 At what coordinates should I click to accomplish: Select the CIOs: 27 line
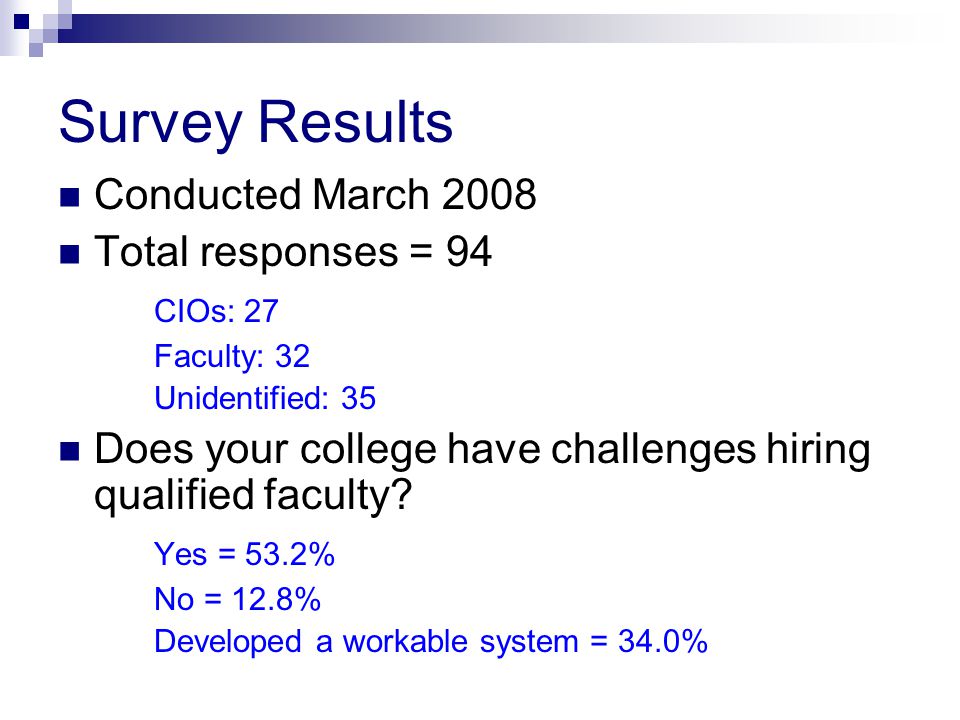coord(216,311)
